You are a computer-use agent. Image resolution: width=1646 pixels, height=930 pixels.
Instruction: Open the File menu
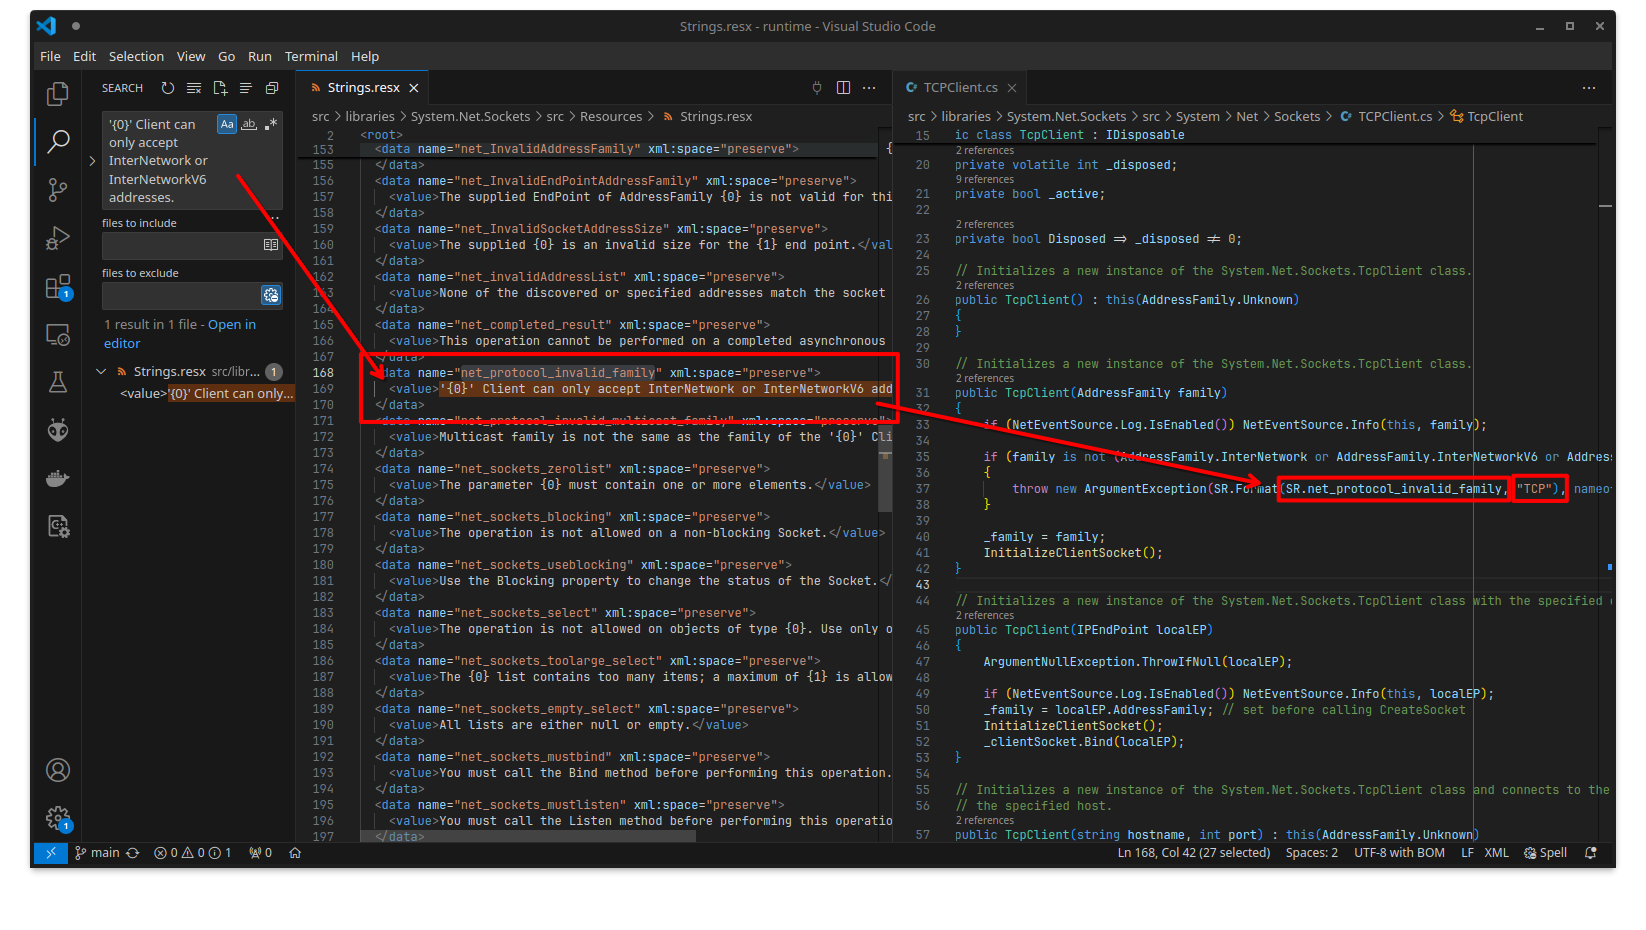tap(50, 57)
